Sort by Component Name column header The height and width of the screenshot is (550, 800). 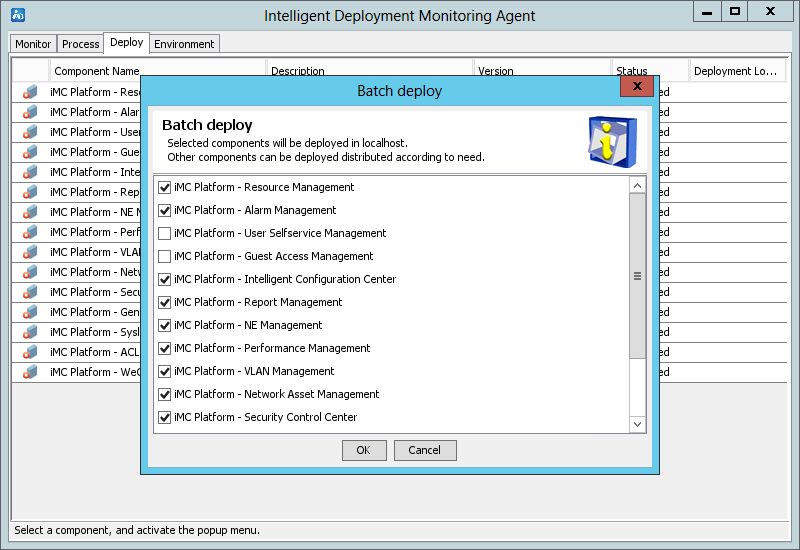point(158,71)
